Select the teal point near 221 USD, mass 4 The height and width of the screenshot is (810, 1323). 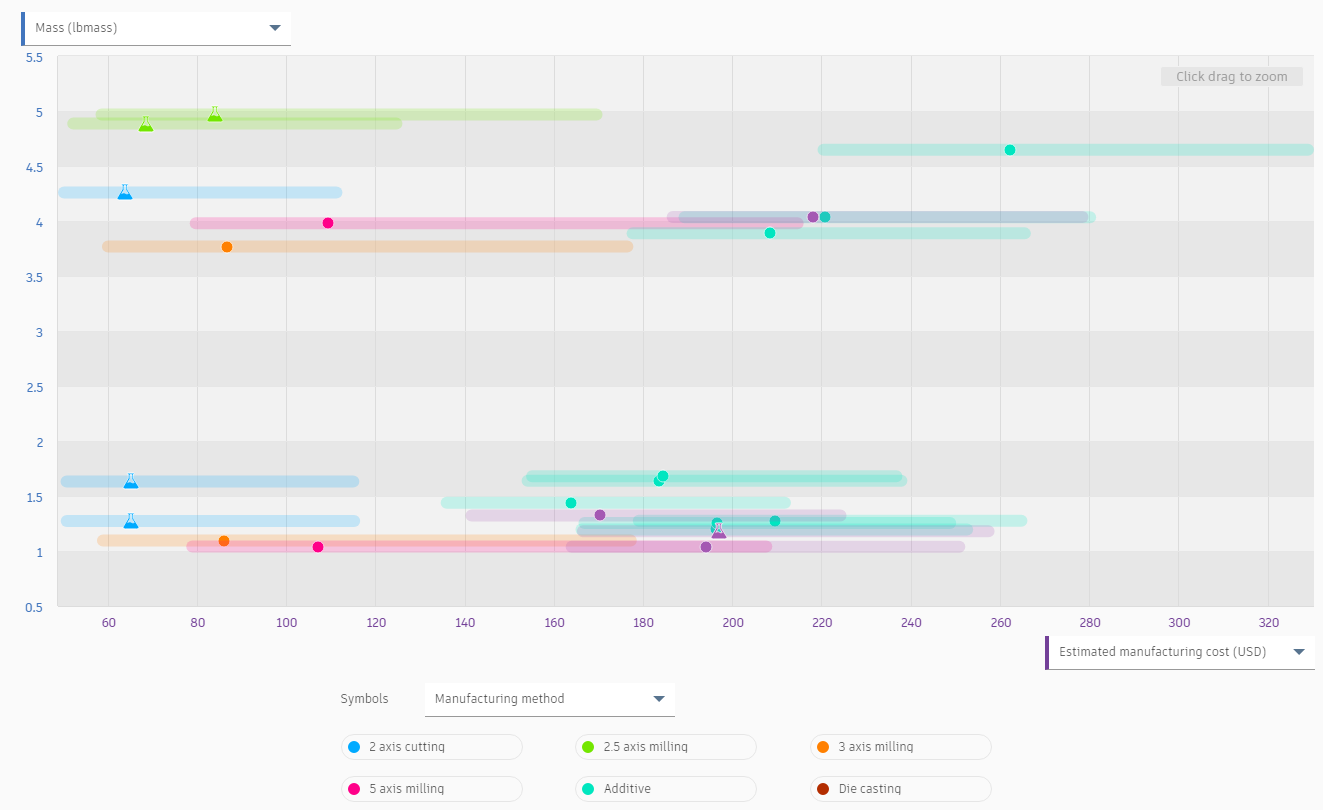click(x=825, y=217)
